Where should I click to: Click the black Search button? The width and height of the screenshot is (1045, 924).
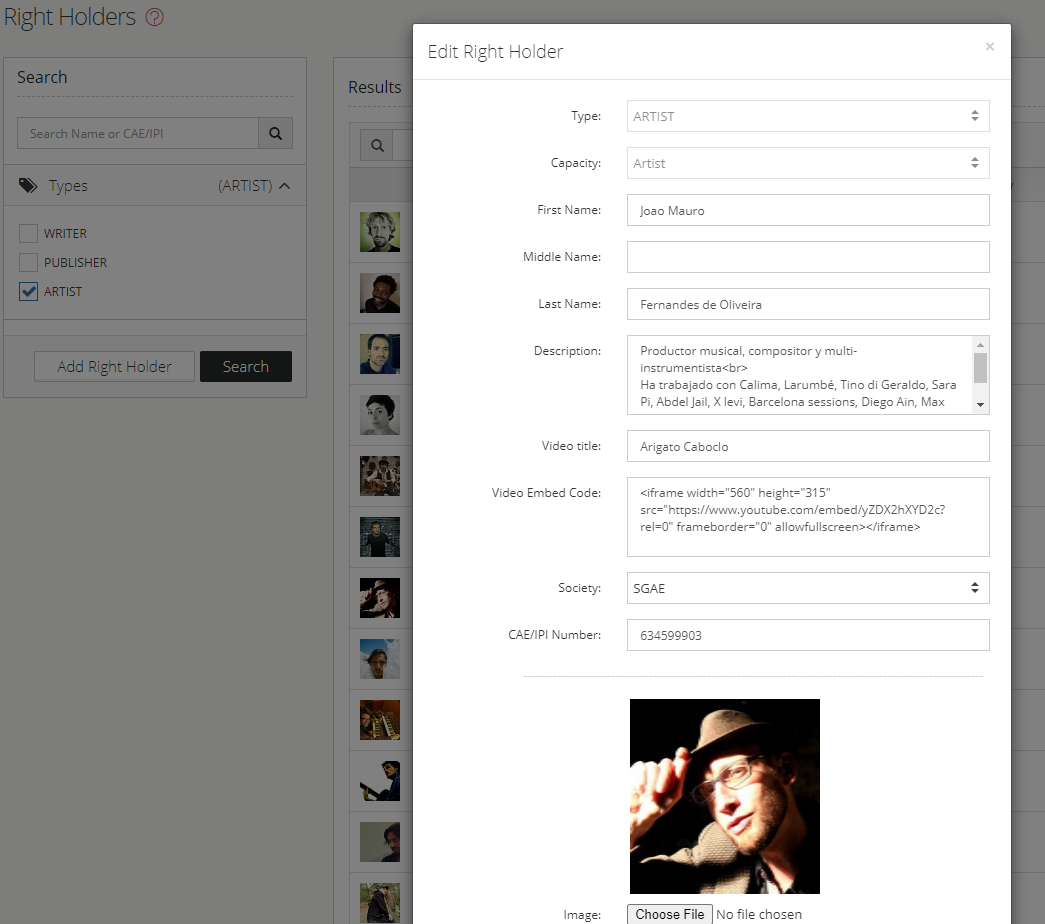tap(245, 366)
